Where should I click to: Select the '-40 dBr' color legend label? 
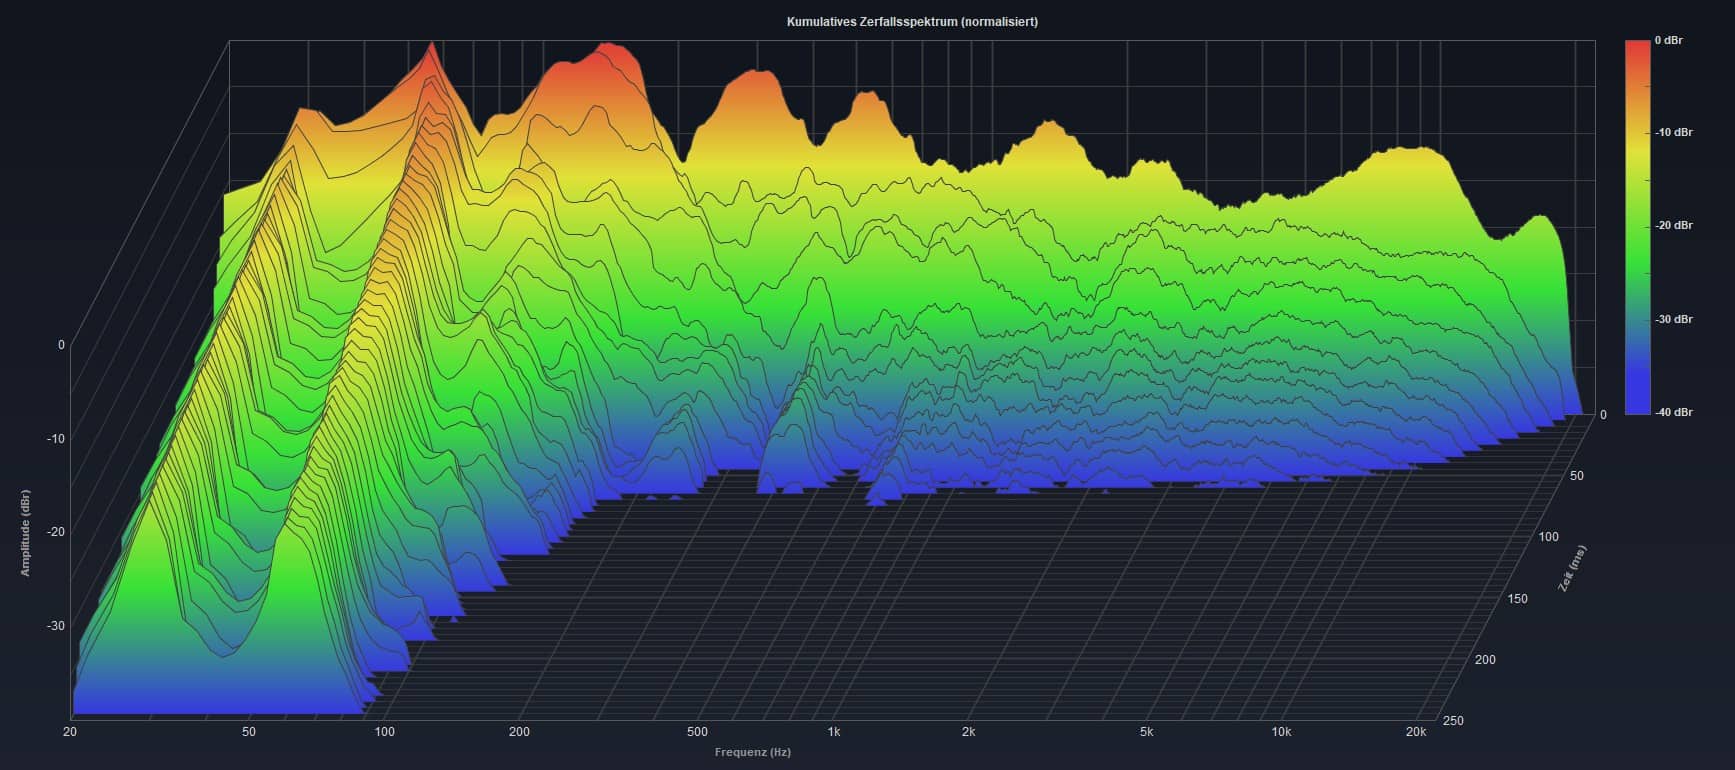click(1672, 412)
